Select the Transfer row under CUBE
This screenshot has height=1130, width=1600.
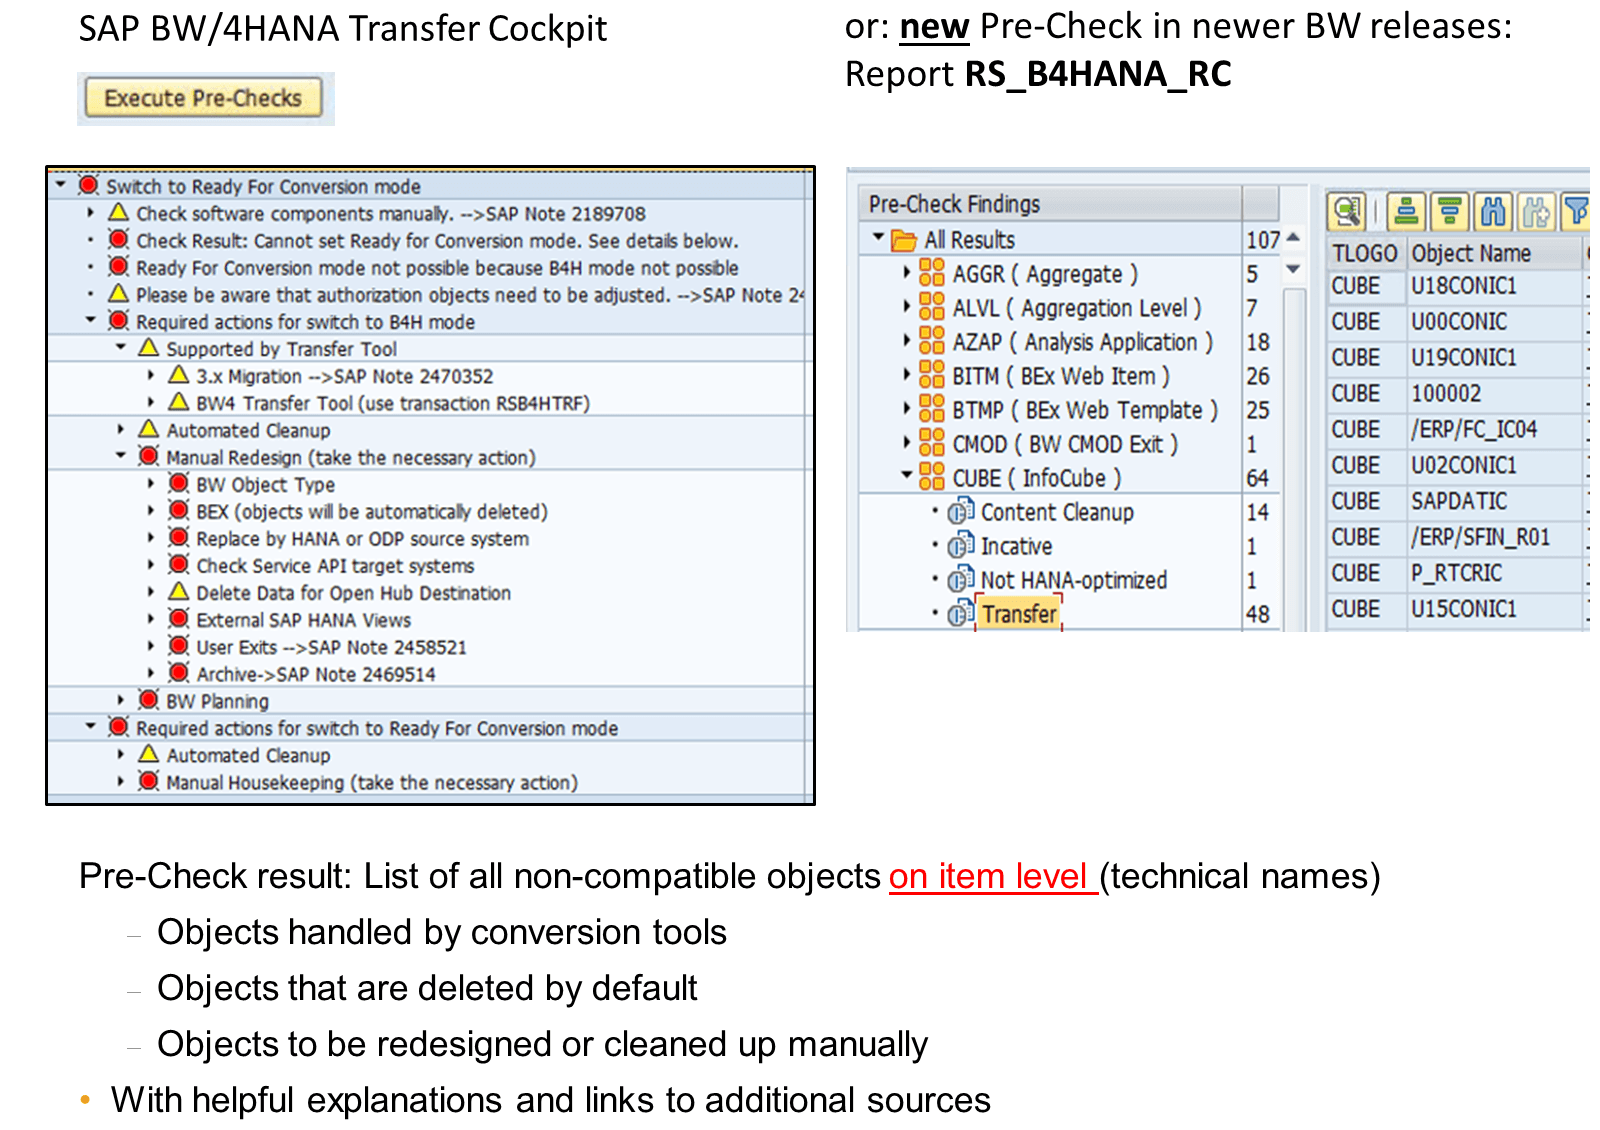(x=1019, y=614)
